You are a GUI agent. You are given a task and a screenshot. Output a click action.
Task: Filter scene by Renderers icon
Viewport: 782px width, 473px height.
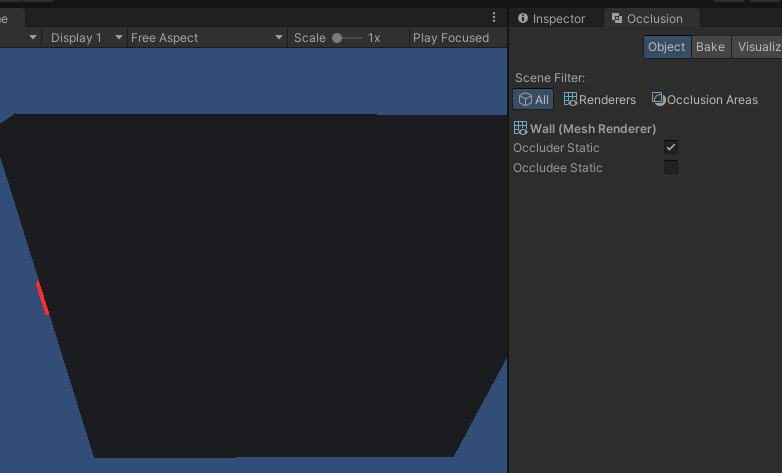click(570, 99)
